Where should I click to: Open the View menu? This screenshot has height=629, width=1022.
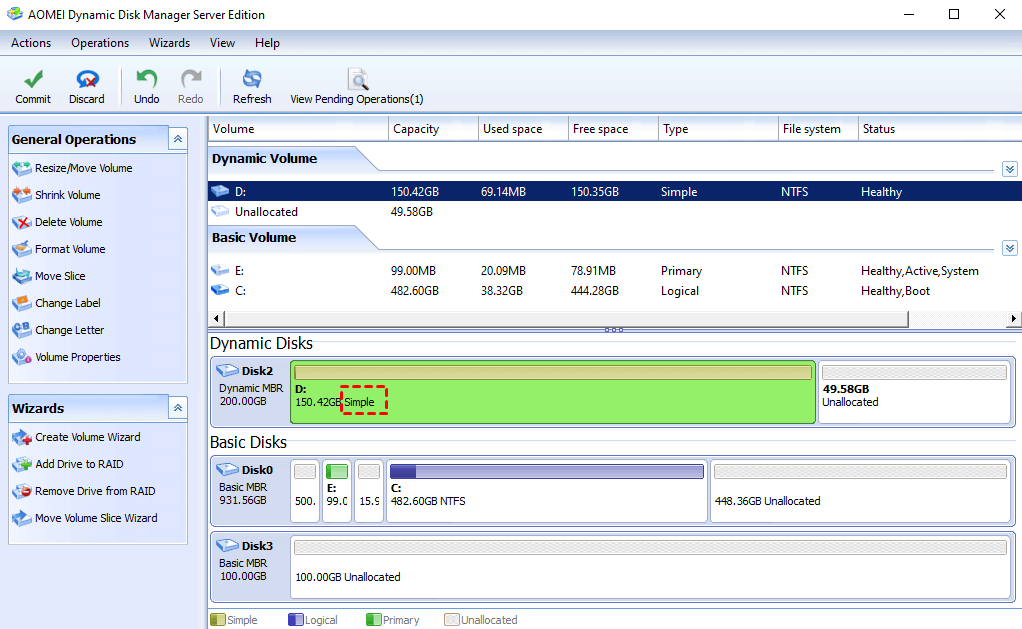(x=222, y=43)
